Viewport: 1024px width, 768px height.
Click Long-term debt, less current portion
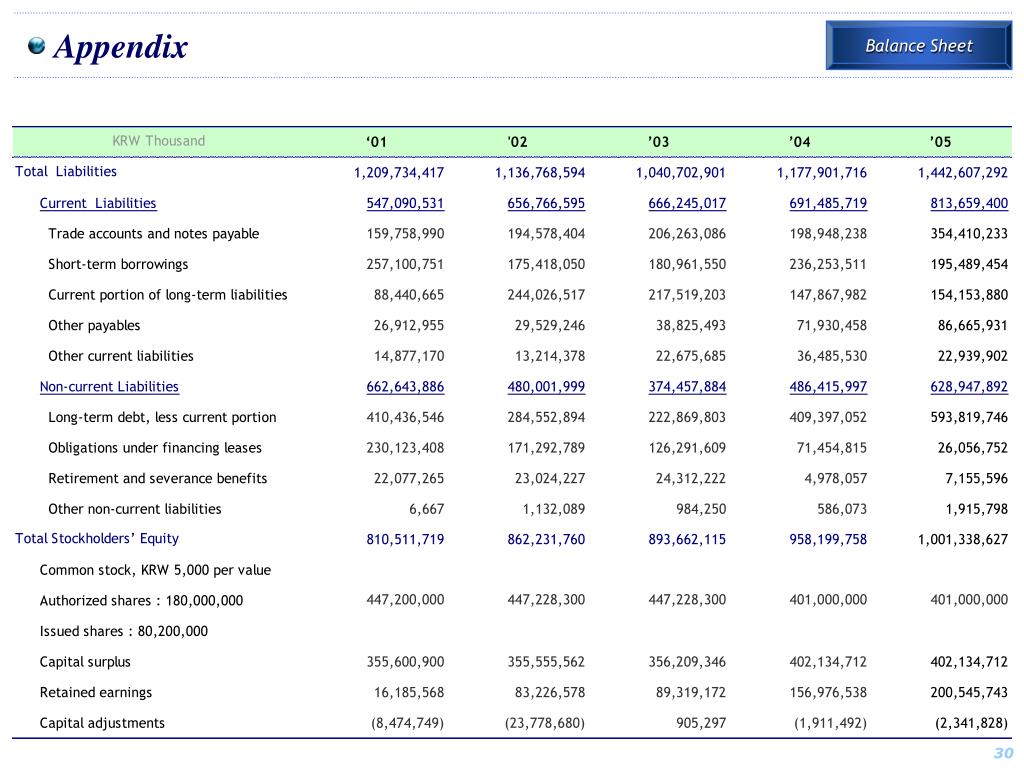tap(162, 417)
